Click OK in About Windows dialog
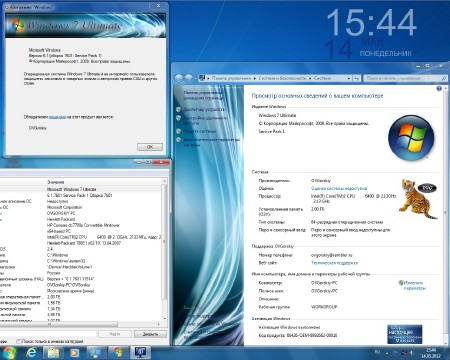Screen dimensions: 450x360 [x=150, y=147]
